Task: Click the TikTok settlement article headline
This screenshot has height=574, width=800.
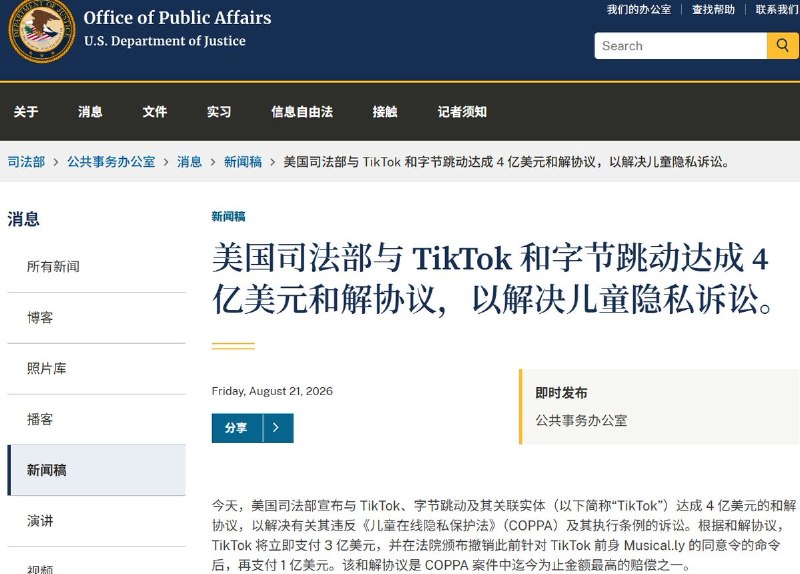Action: 491,278
